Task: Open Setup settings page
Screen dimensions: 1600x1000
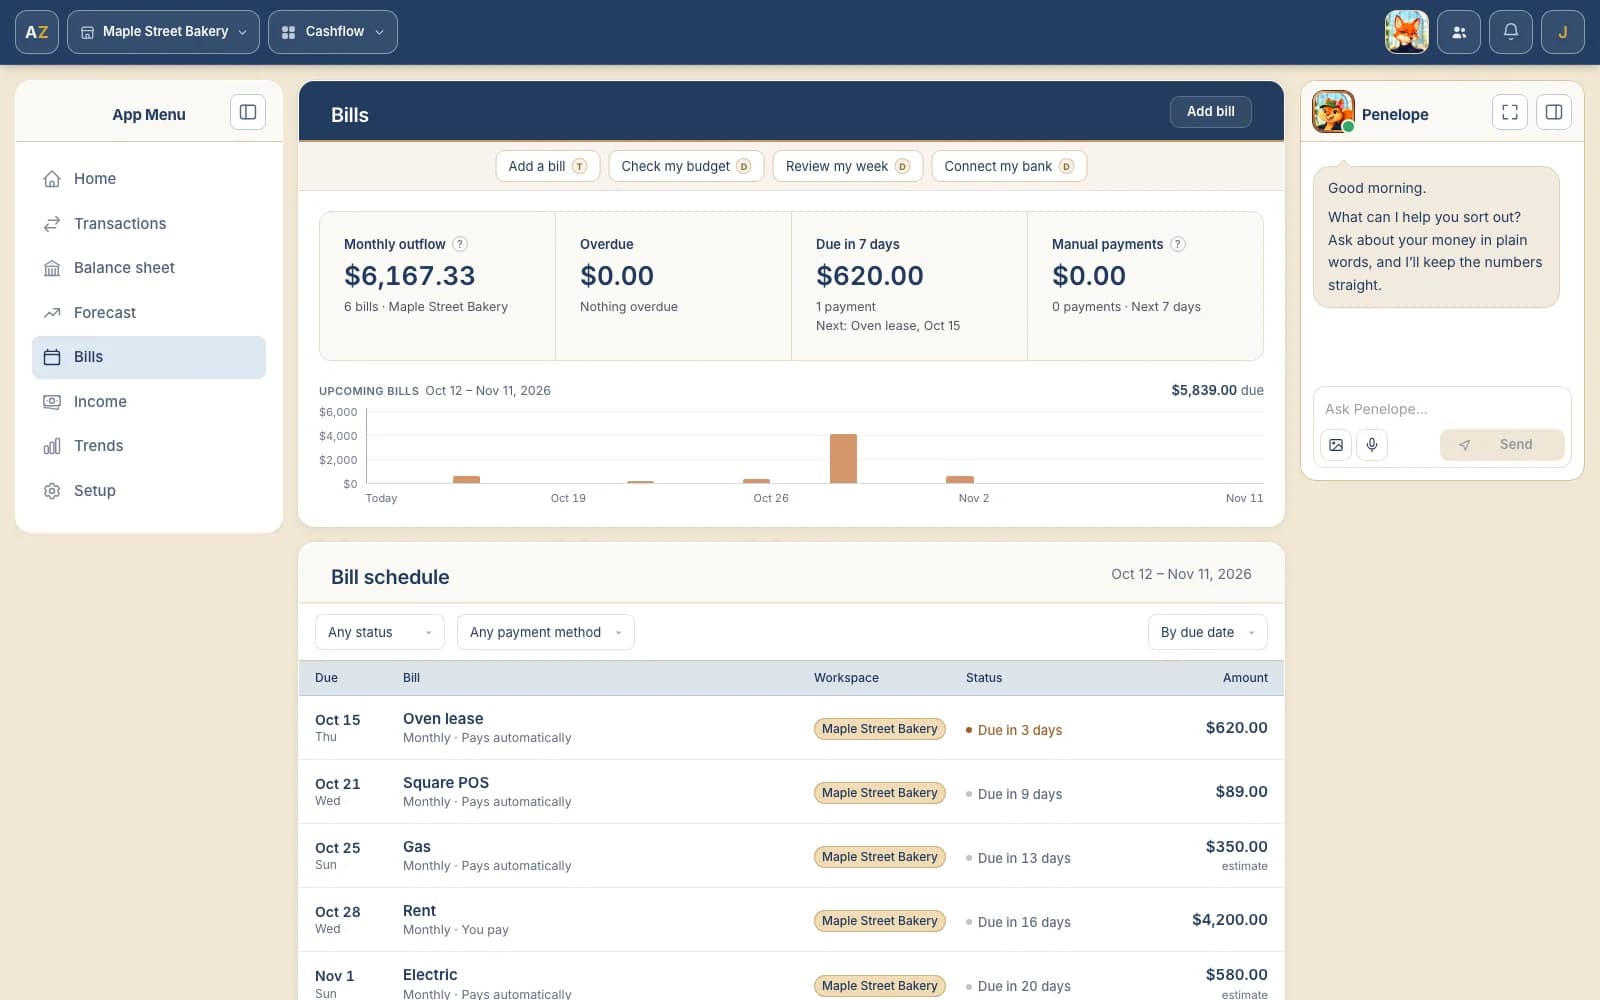Action: point(149,491)
